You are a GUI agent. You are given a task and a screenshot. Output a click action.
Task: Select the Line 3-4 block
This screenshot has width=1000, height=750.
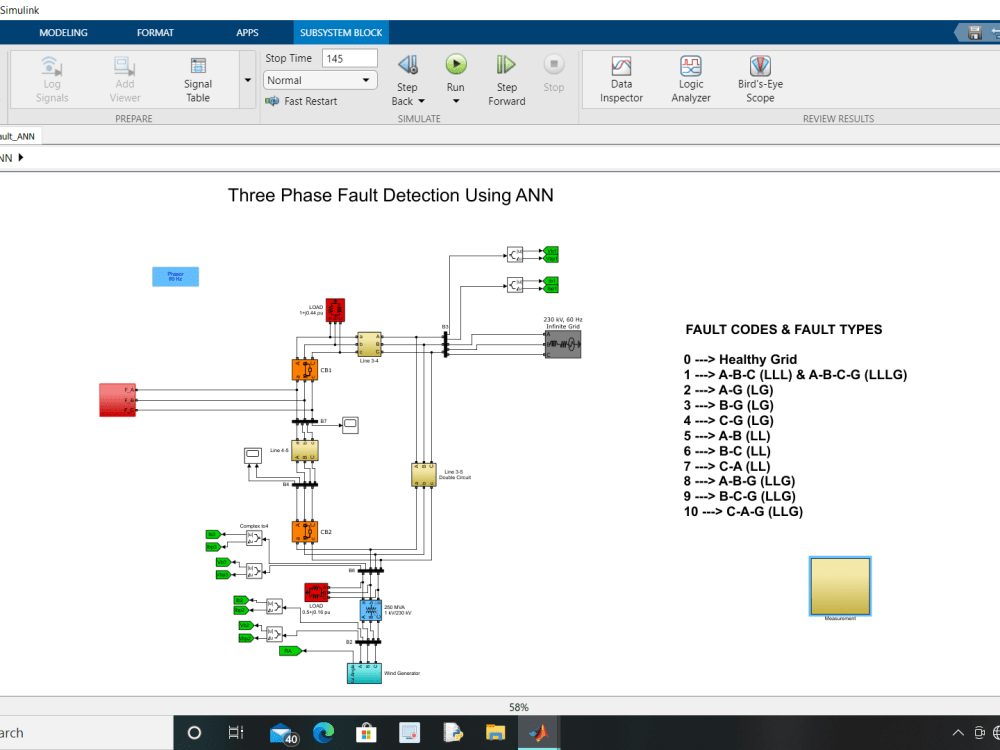(x=369, y=344)
